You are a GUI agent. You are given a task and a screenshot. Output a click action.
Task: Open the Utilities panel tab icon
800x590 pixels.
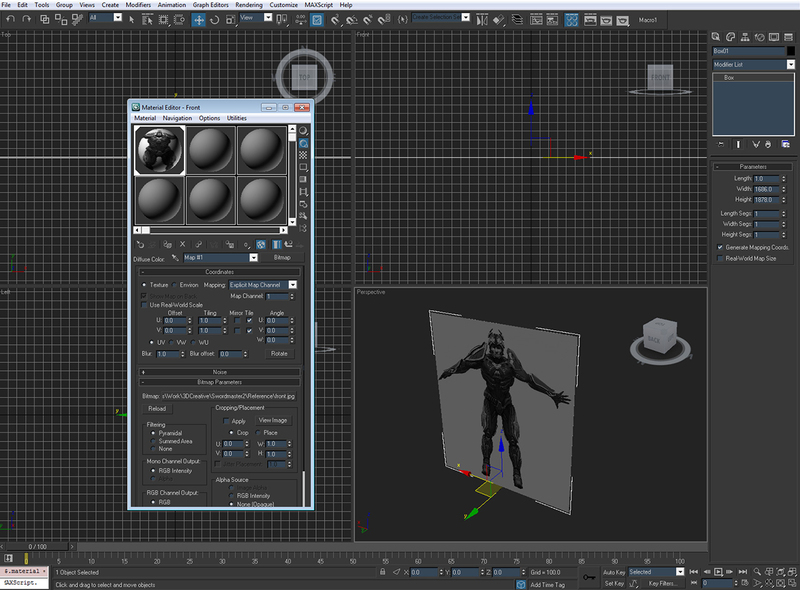point(788,37)
